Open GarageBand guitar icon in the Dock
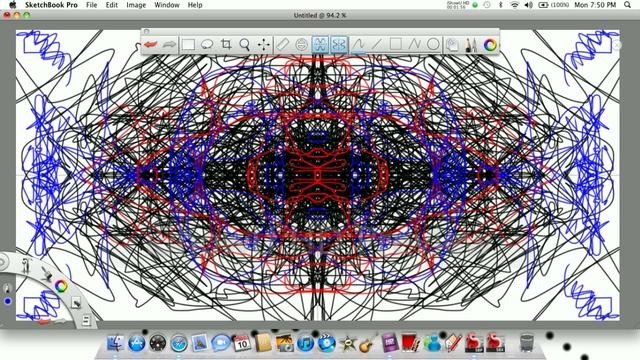The height and width of the screenshot is (360, 640). point(367,344)
